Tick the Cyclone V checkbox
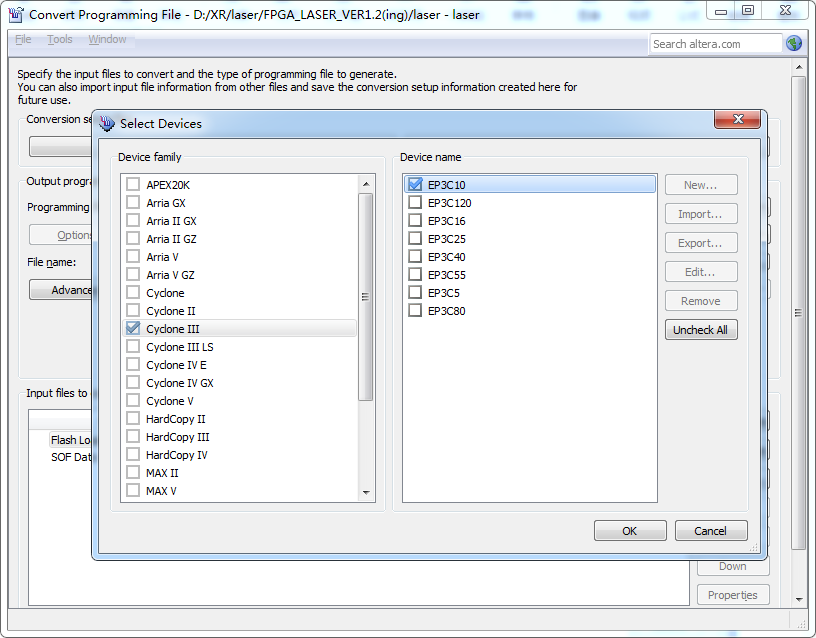The width and height of the screenshot is (816, 638). 133,400
